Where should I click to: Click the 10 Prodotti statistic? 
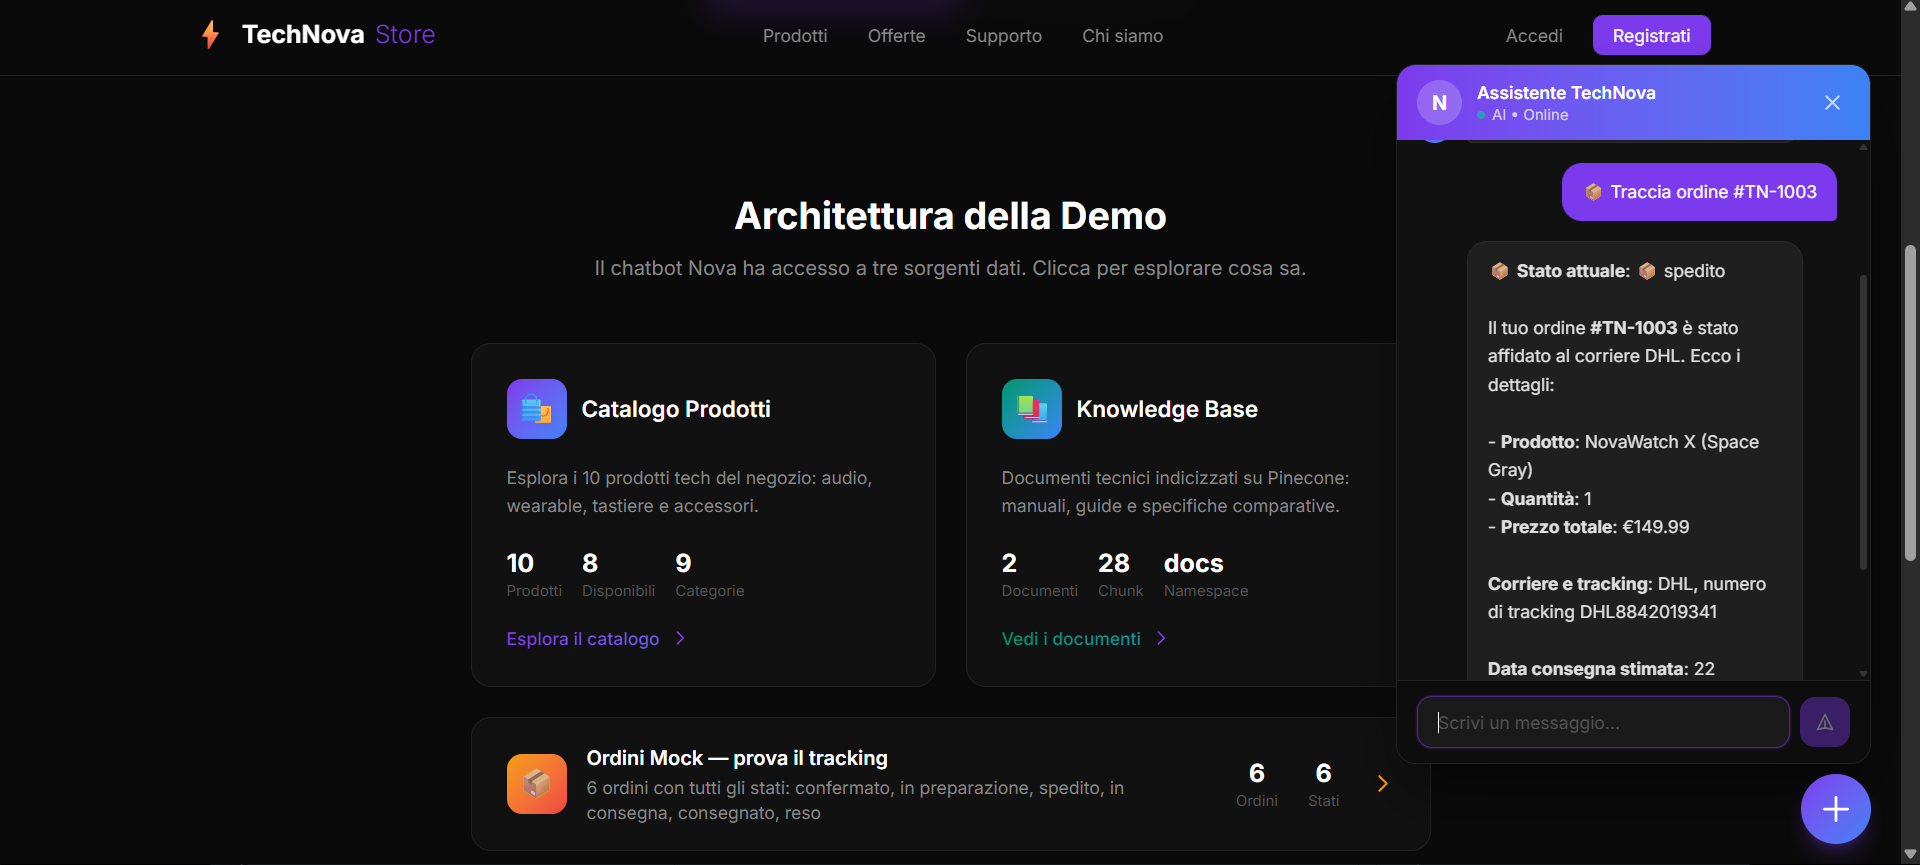tap(534, 574)
